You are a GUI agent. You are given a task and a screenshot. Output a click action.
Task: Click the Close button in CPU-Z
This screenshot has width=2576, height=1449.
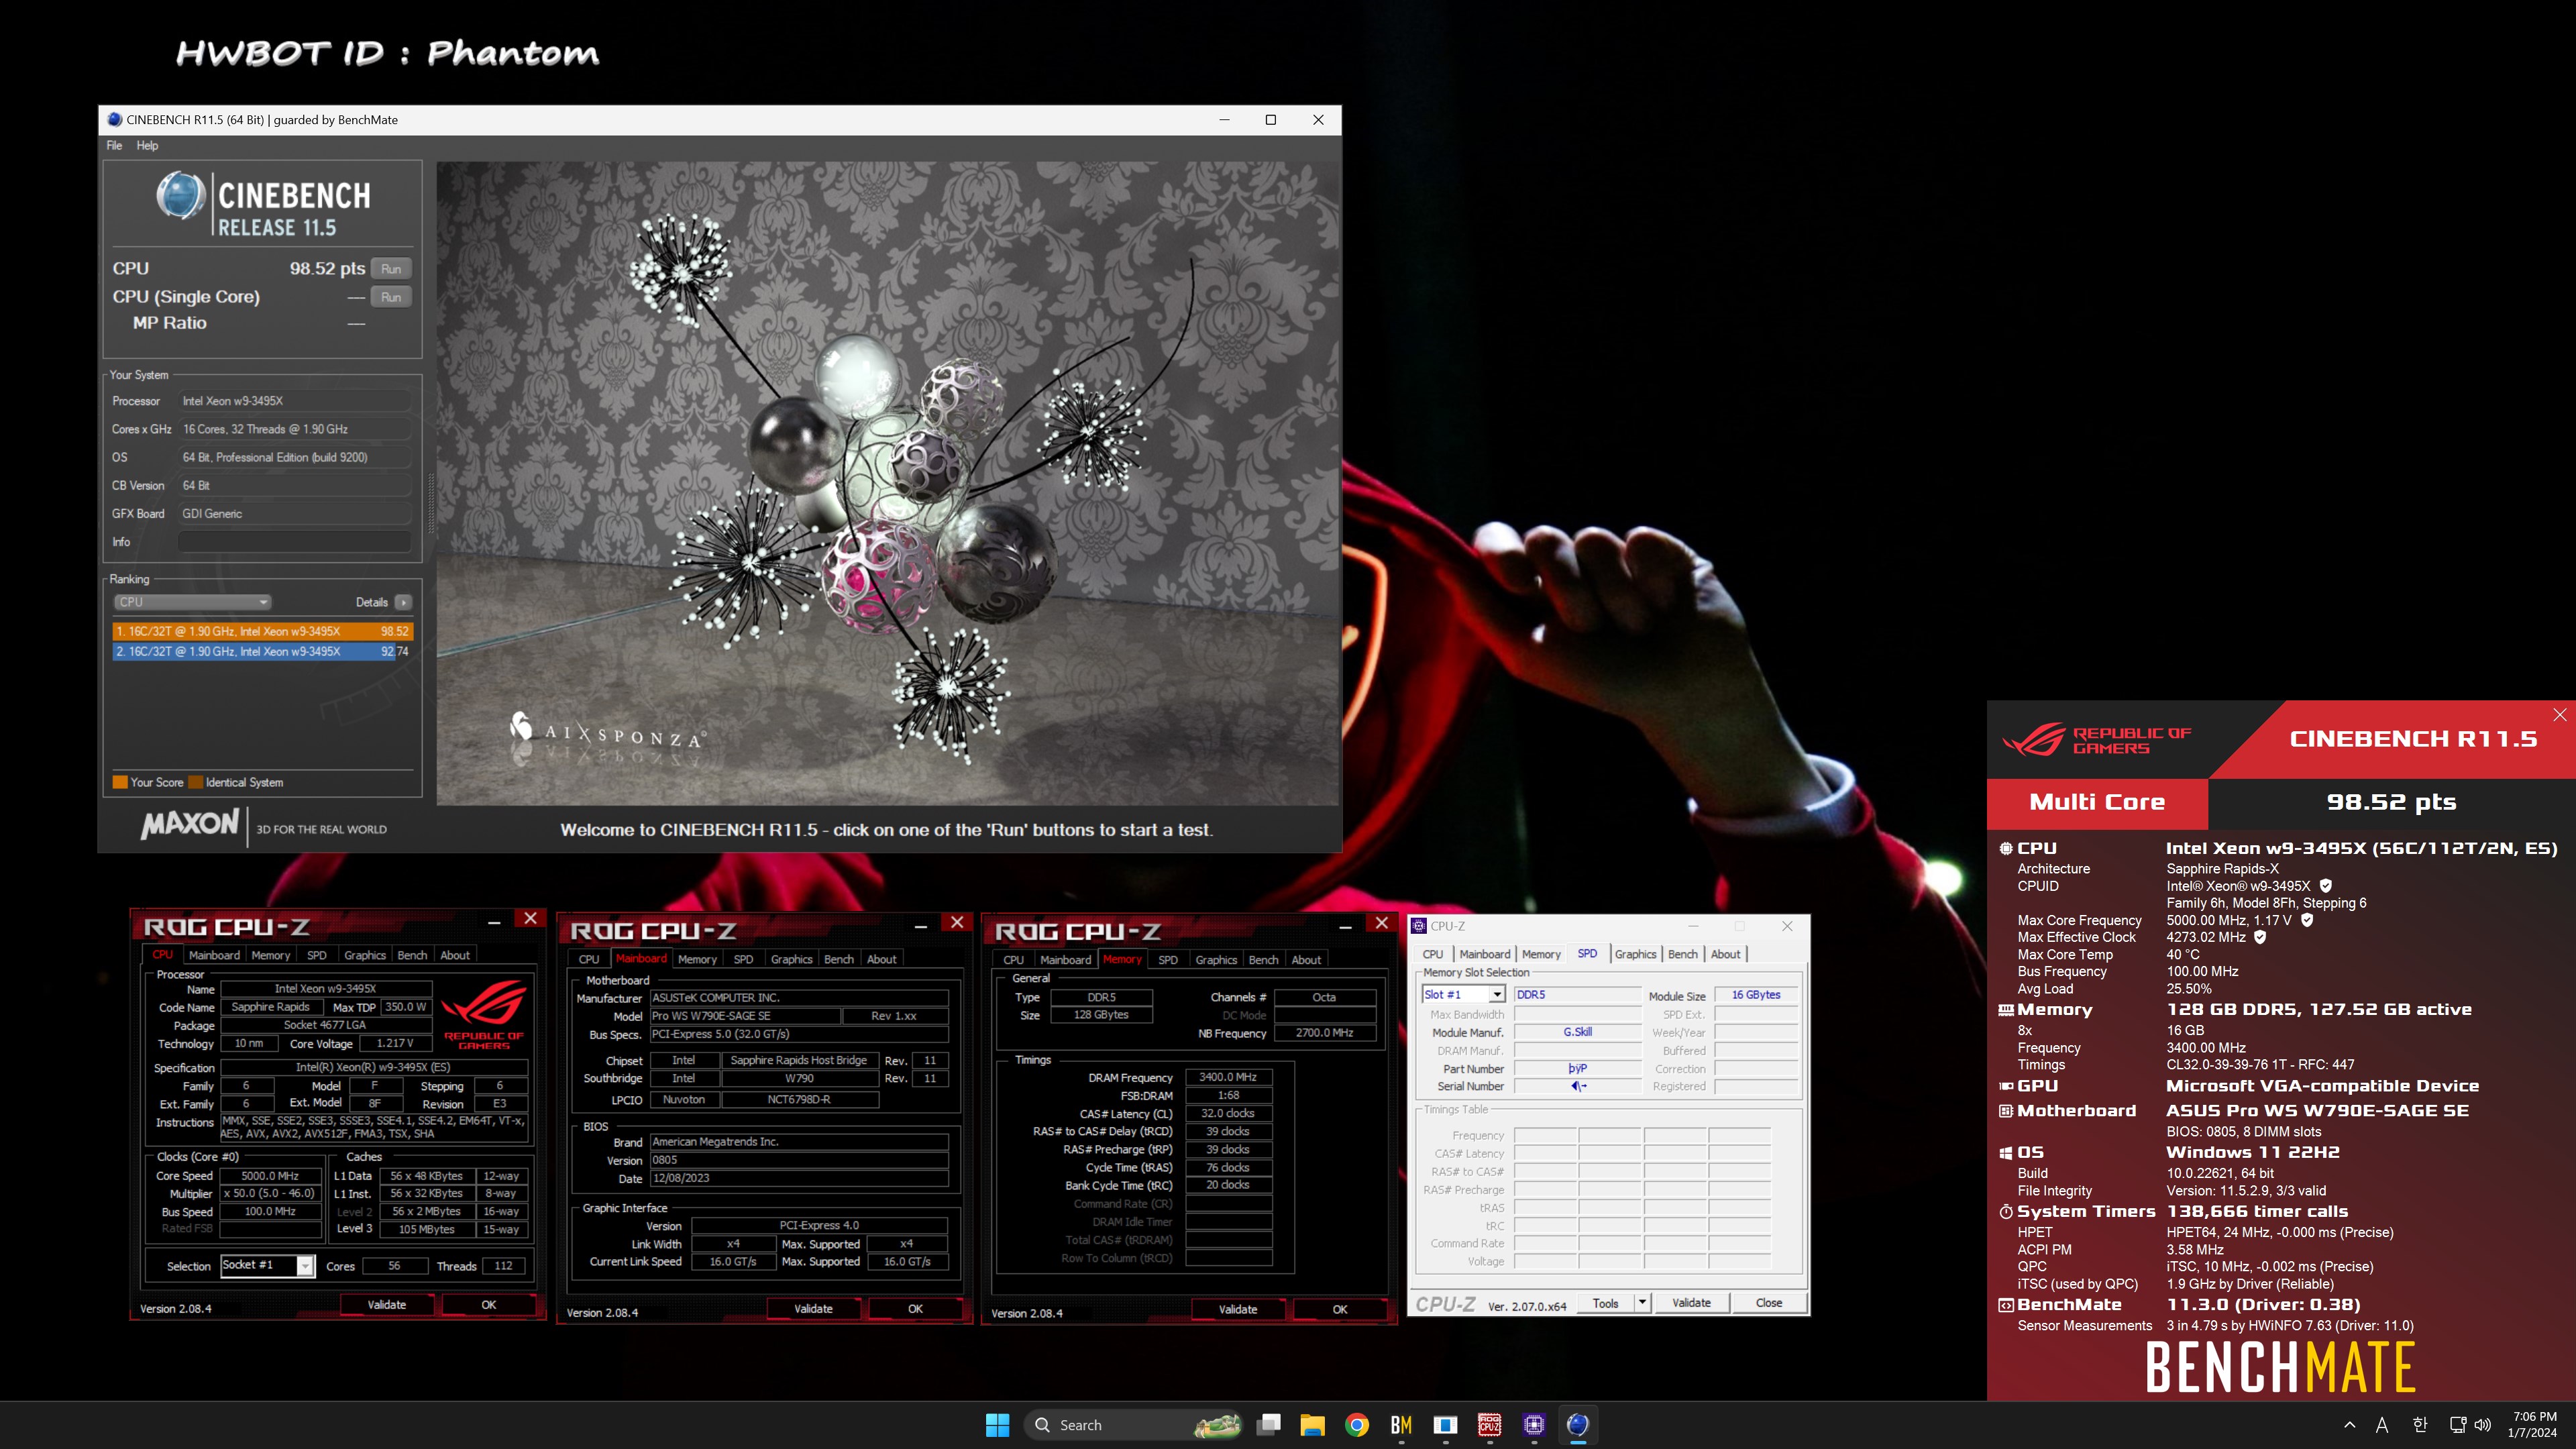(x=1769, y=1303)
